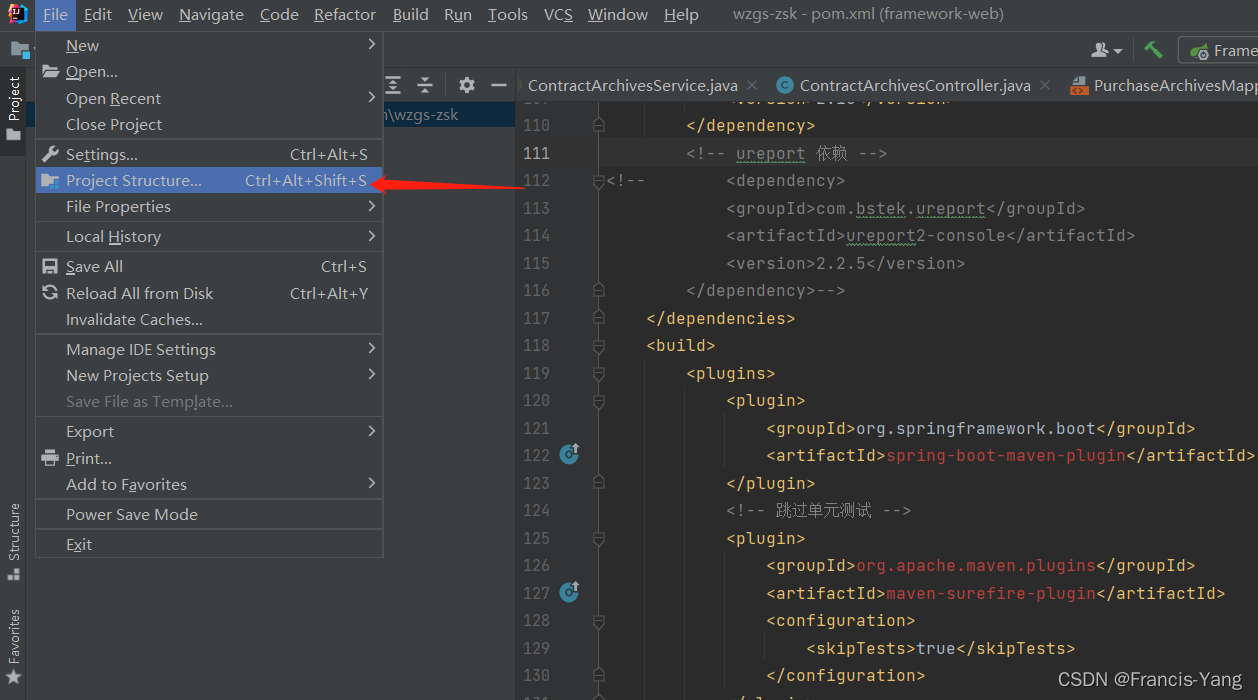Click the gutter icon on line 127
Viewport: 1258px width, 700px height.
click(x=569, y=592)
